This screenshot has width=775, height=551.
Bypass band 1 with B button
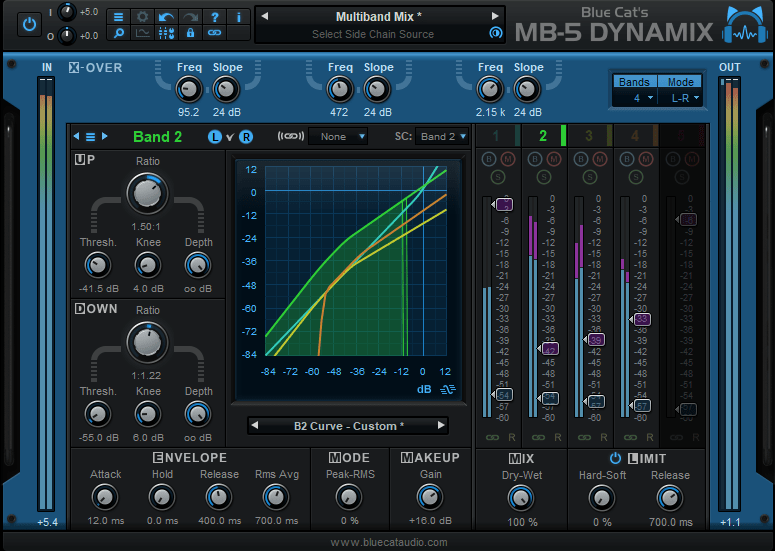coord(489,159)
